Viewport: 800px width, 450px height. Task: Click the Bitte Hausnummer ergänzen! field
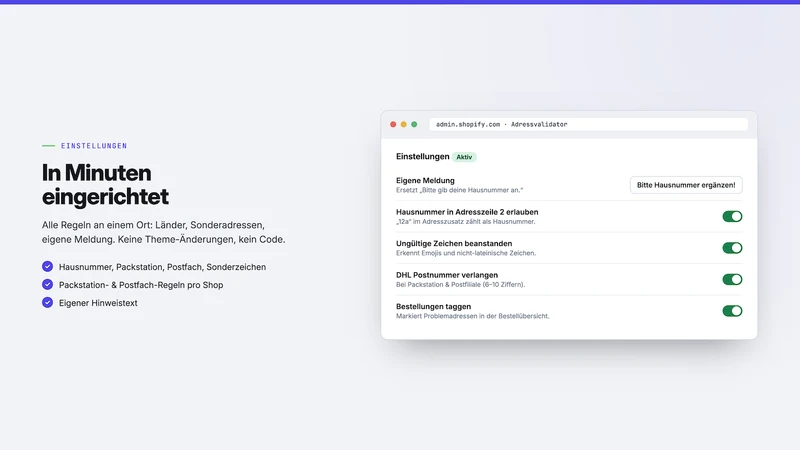[686, 185]
